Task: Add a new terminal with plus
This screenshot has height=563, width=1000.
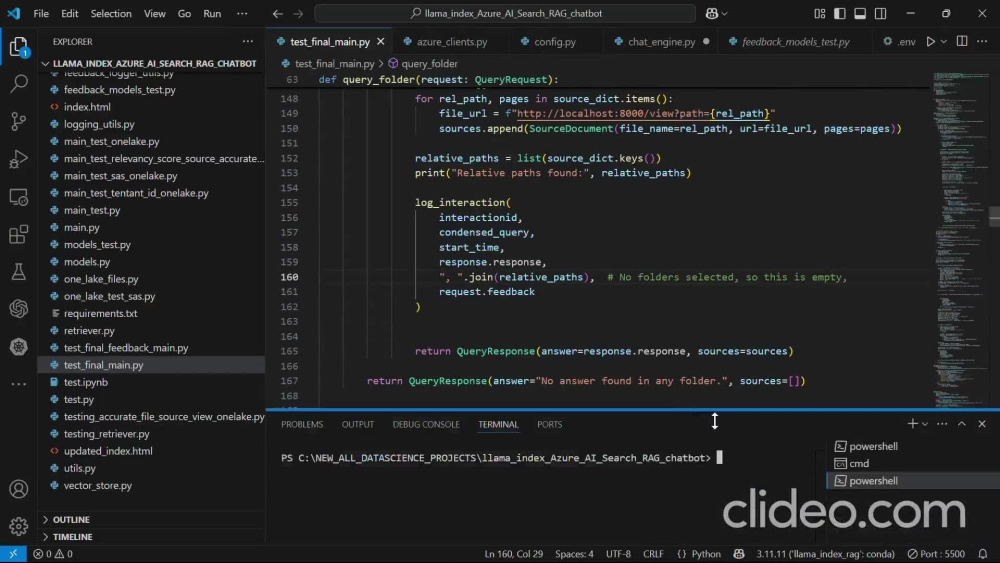Action: [x=912, y=423]
